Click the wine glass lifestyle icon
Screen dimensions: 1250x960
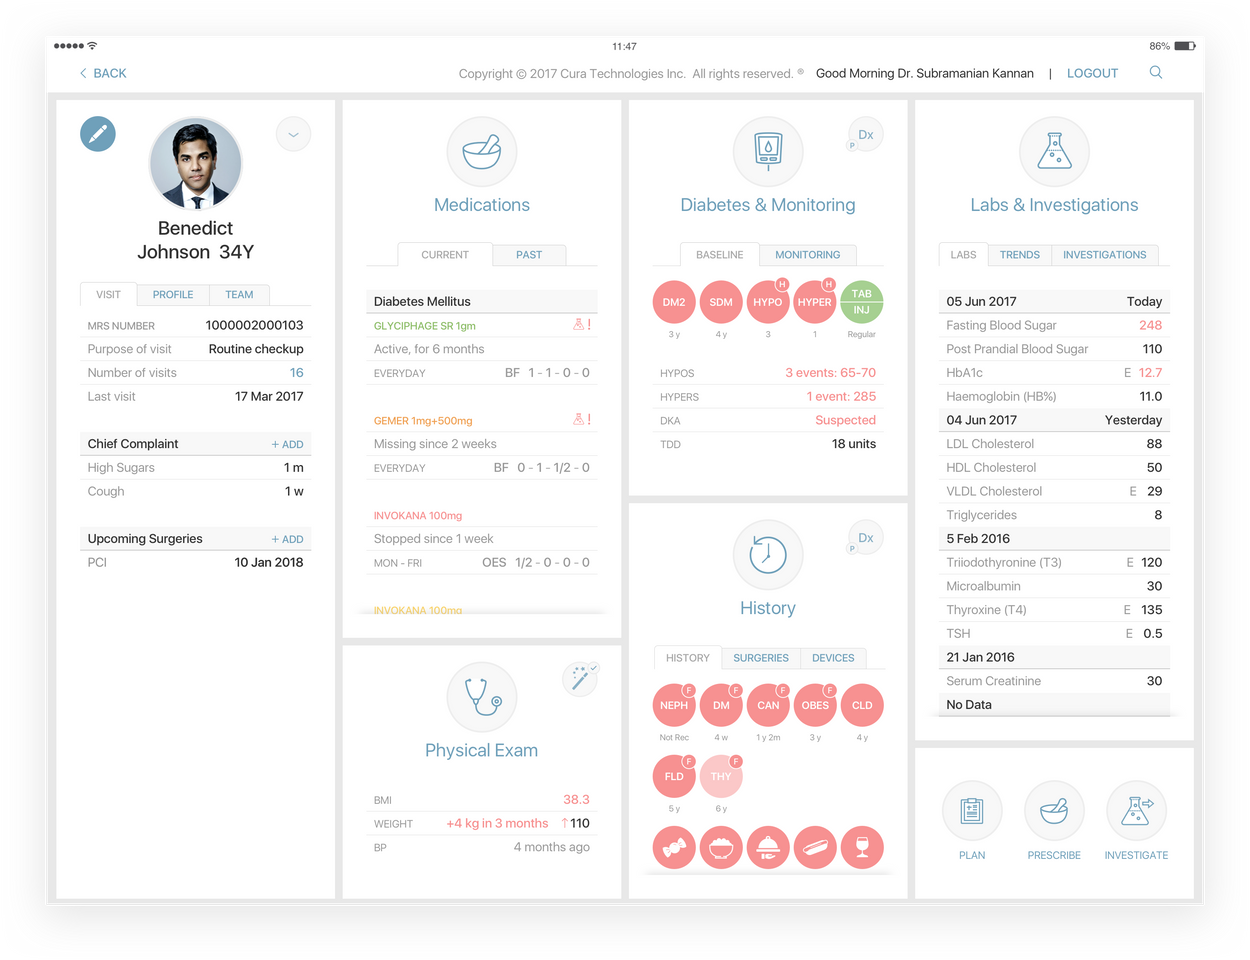[x=862, y=848]
